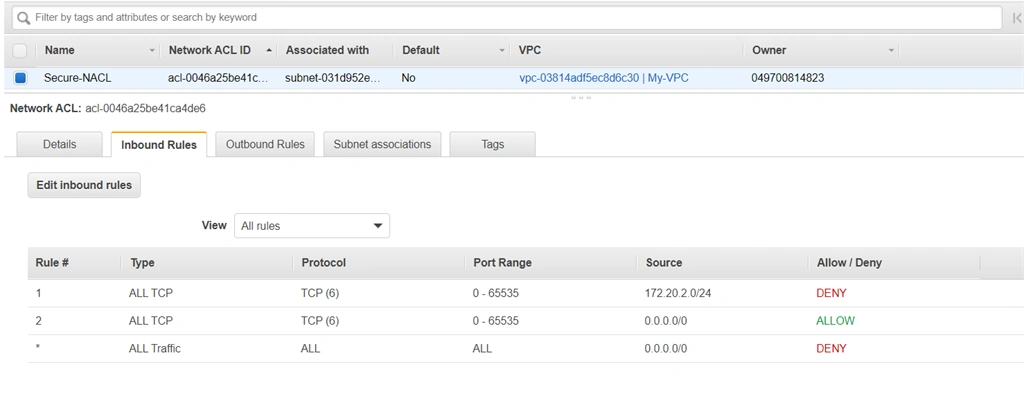1024x396 pixels.
Task: Click the Allow / Deny column header
Action: point(849,263)
